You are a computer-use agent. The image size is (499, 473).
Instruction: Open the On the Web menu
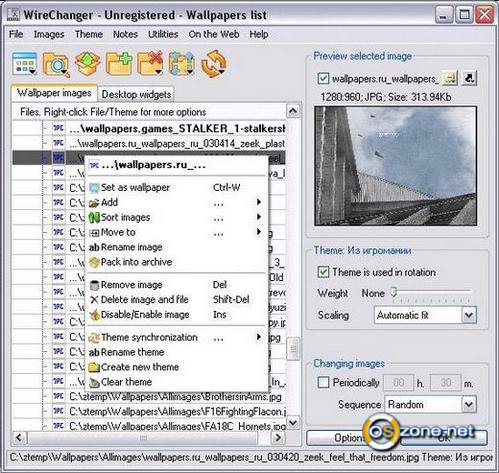coord(214,34)
